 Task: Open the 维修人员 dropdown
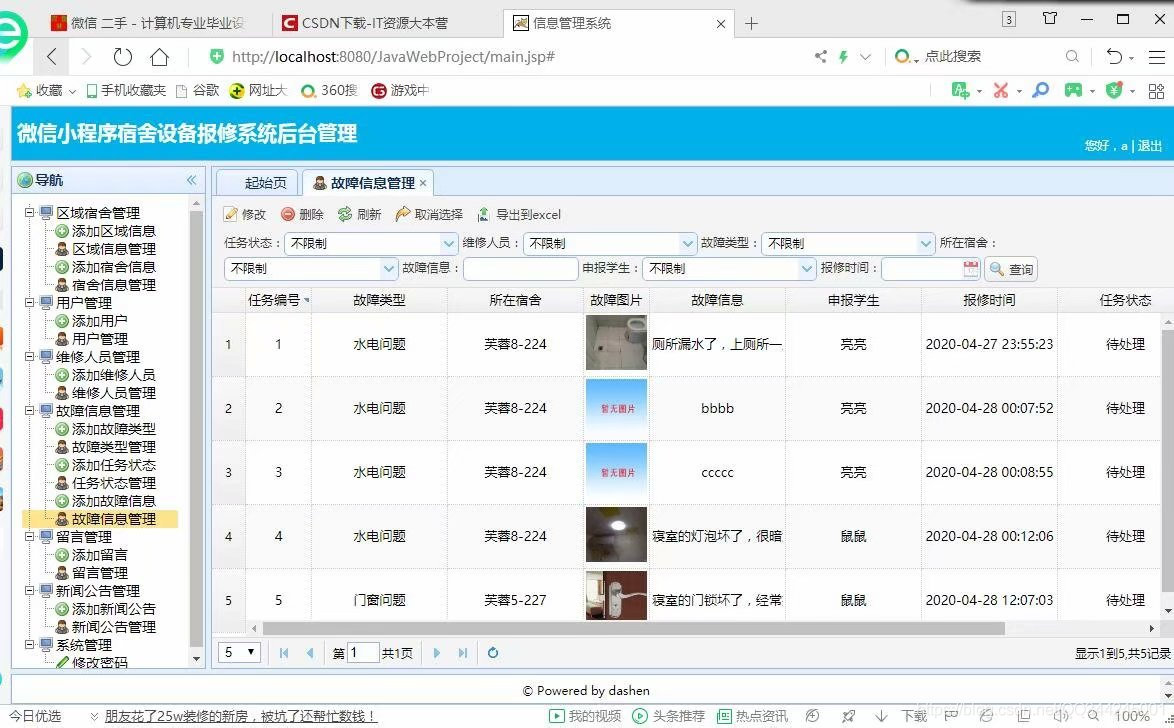(687, 243)
